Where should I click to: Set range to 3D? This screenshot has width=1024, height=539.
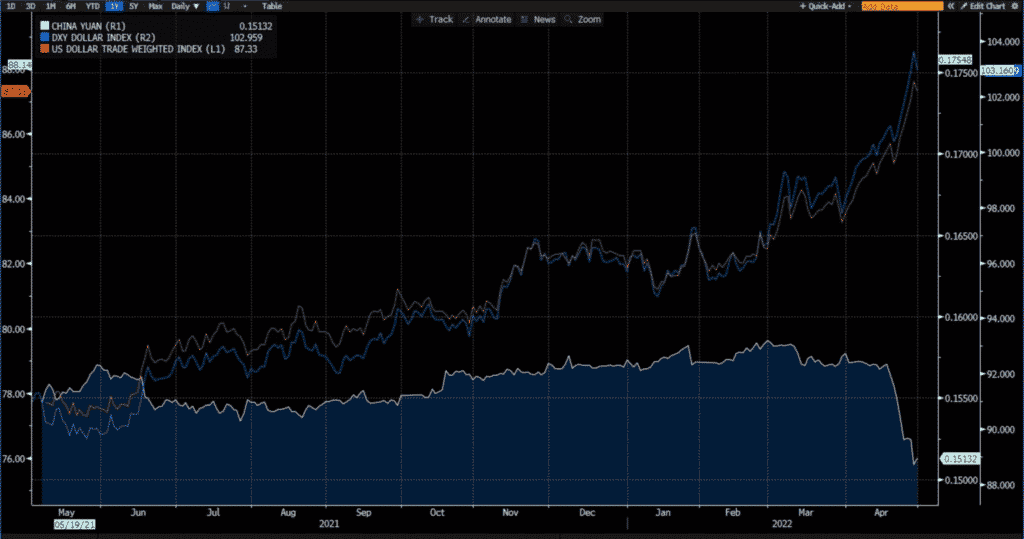tap(30, 6)
